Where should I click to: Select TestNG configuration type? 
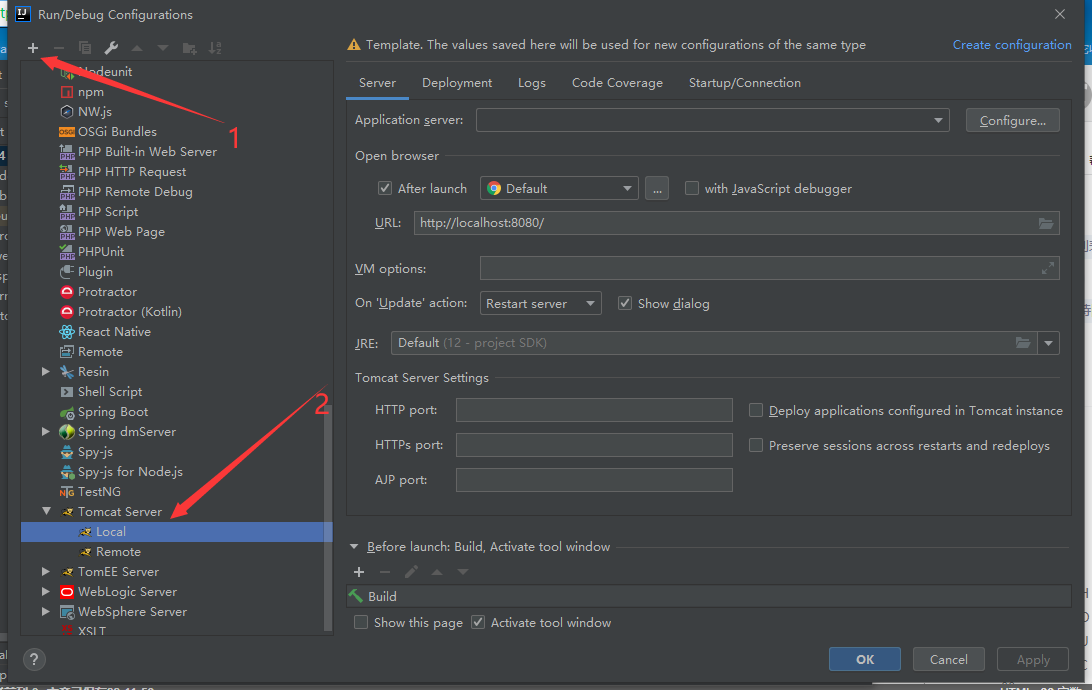(99, 492)
